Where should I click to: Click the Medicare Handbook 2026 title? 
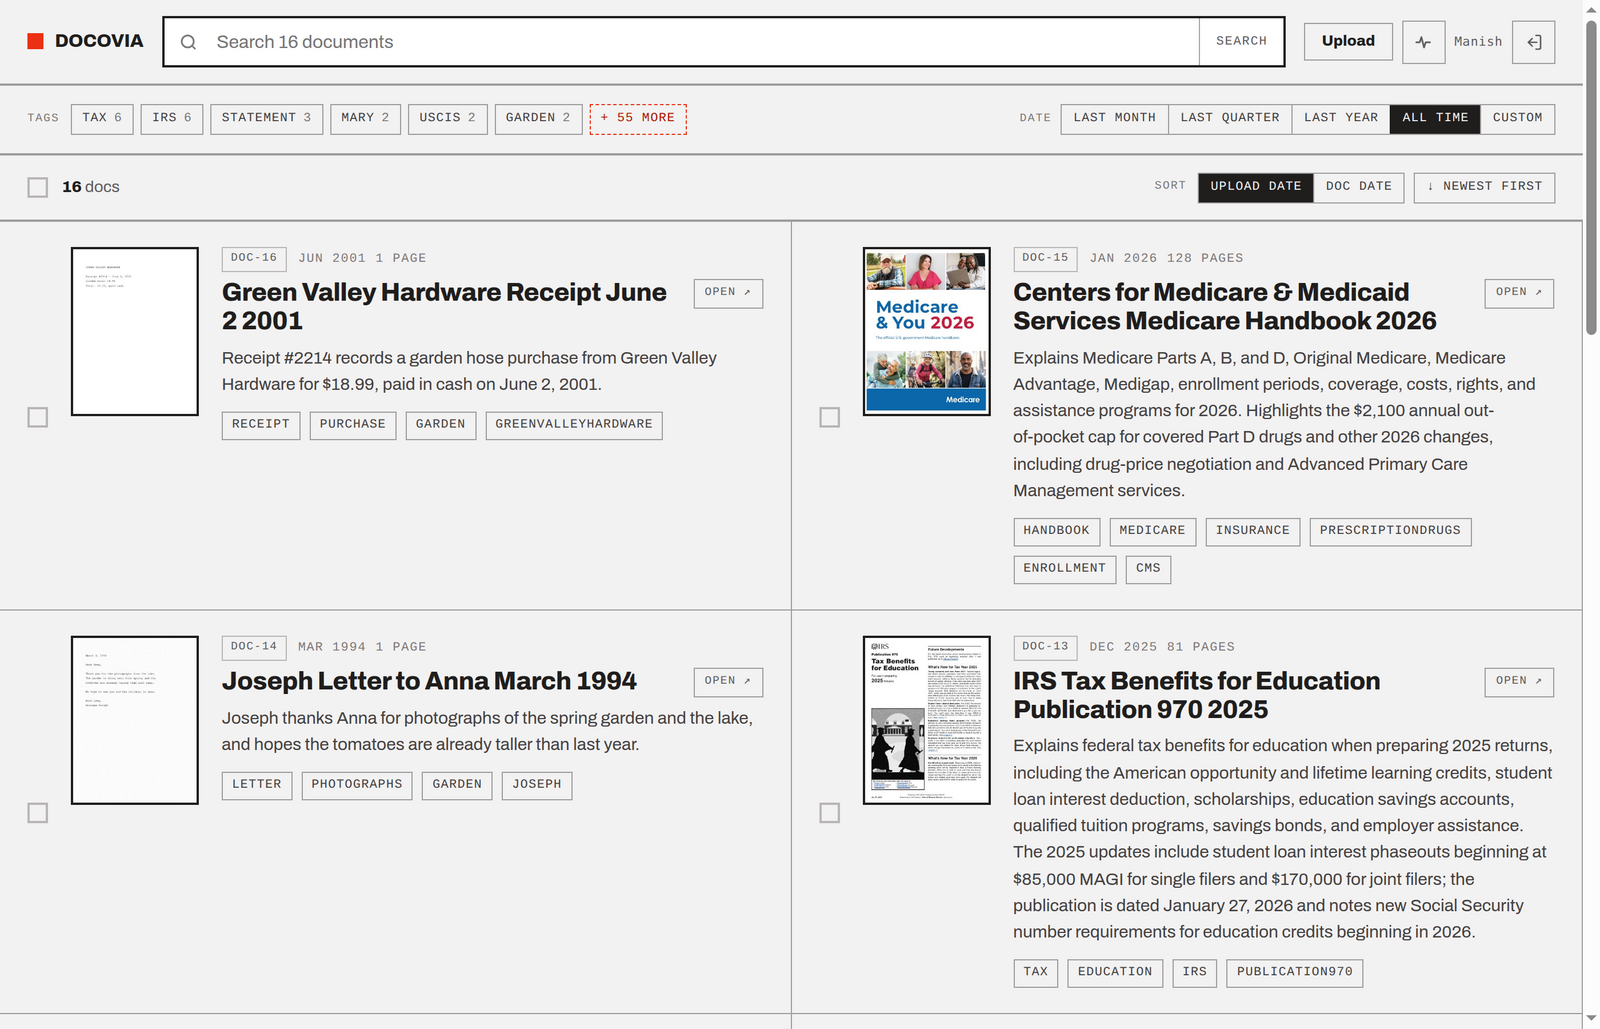[1225, 306]
